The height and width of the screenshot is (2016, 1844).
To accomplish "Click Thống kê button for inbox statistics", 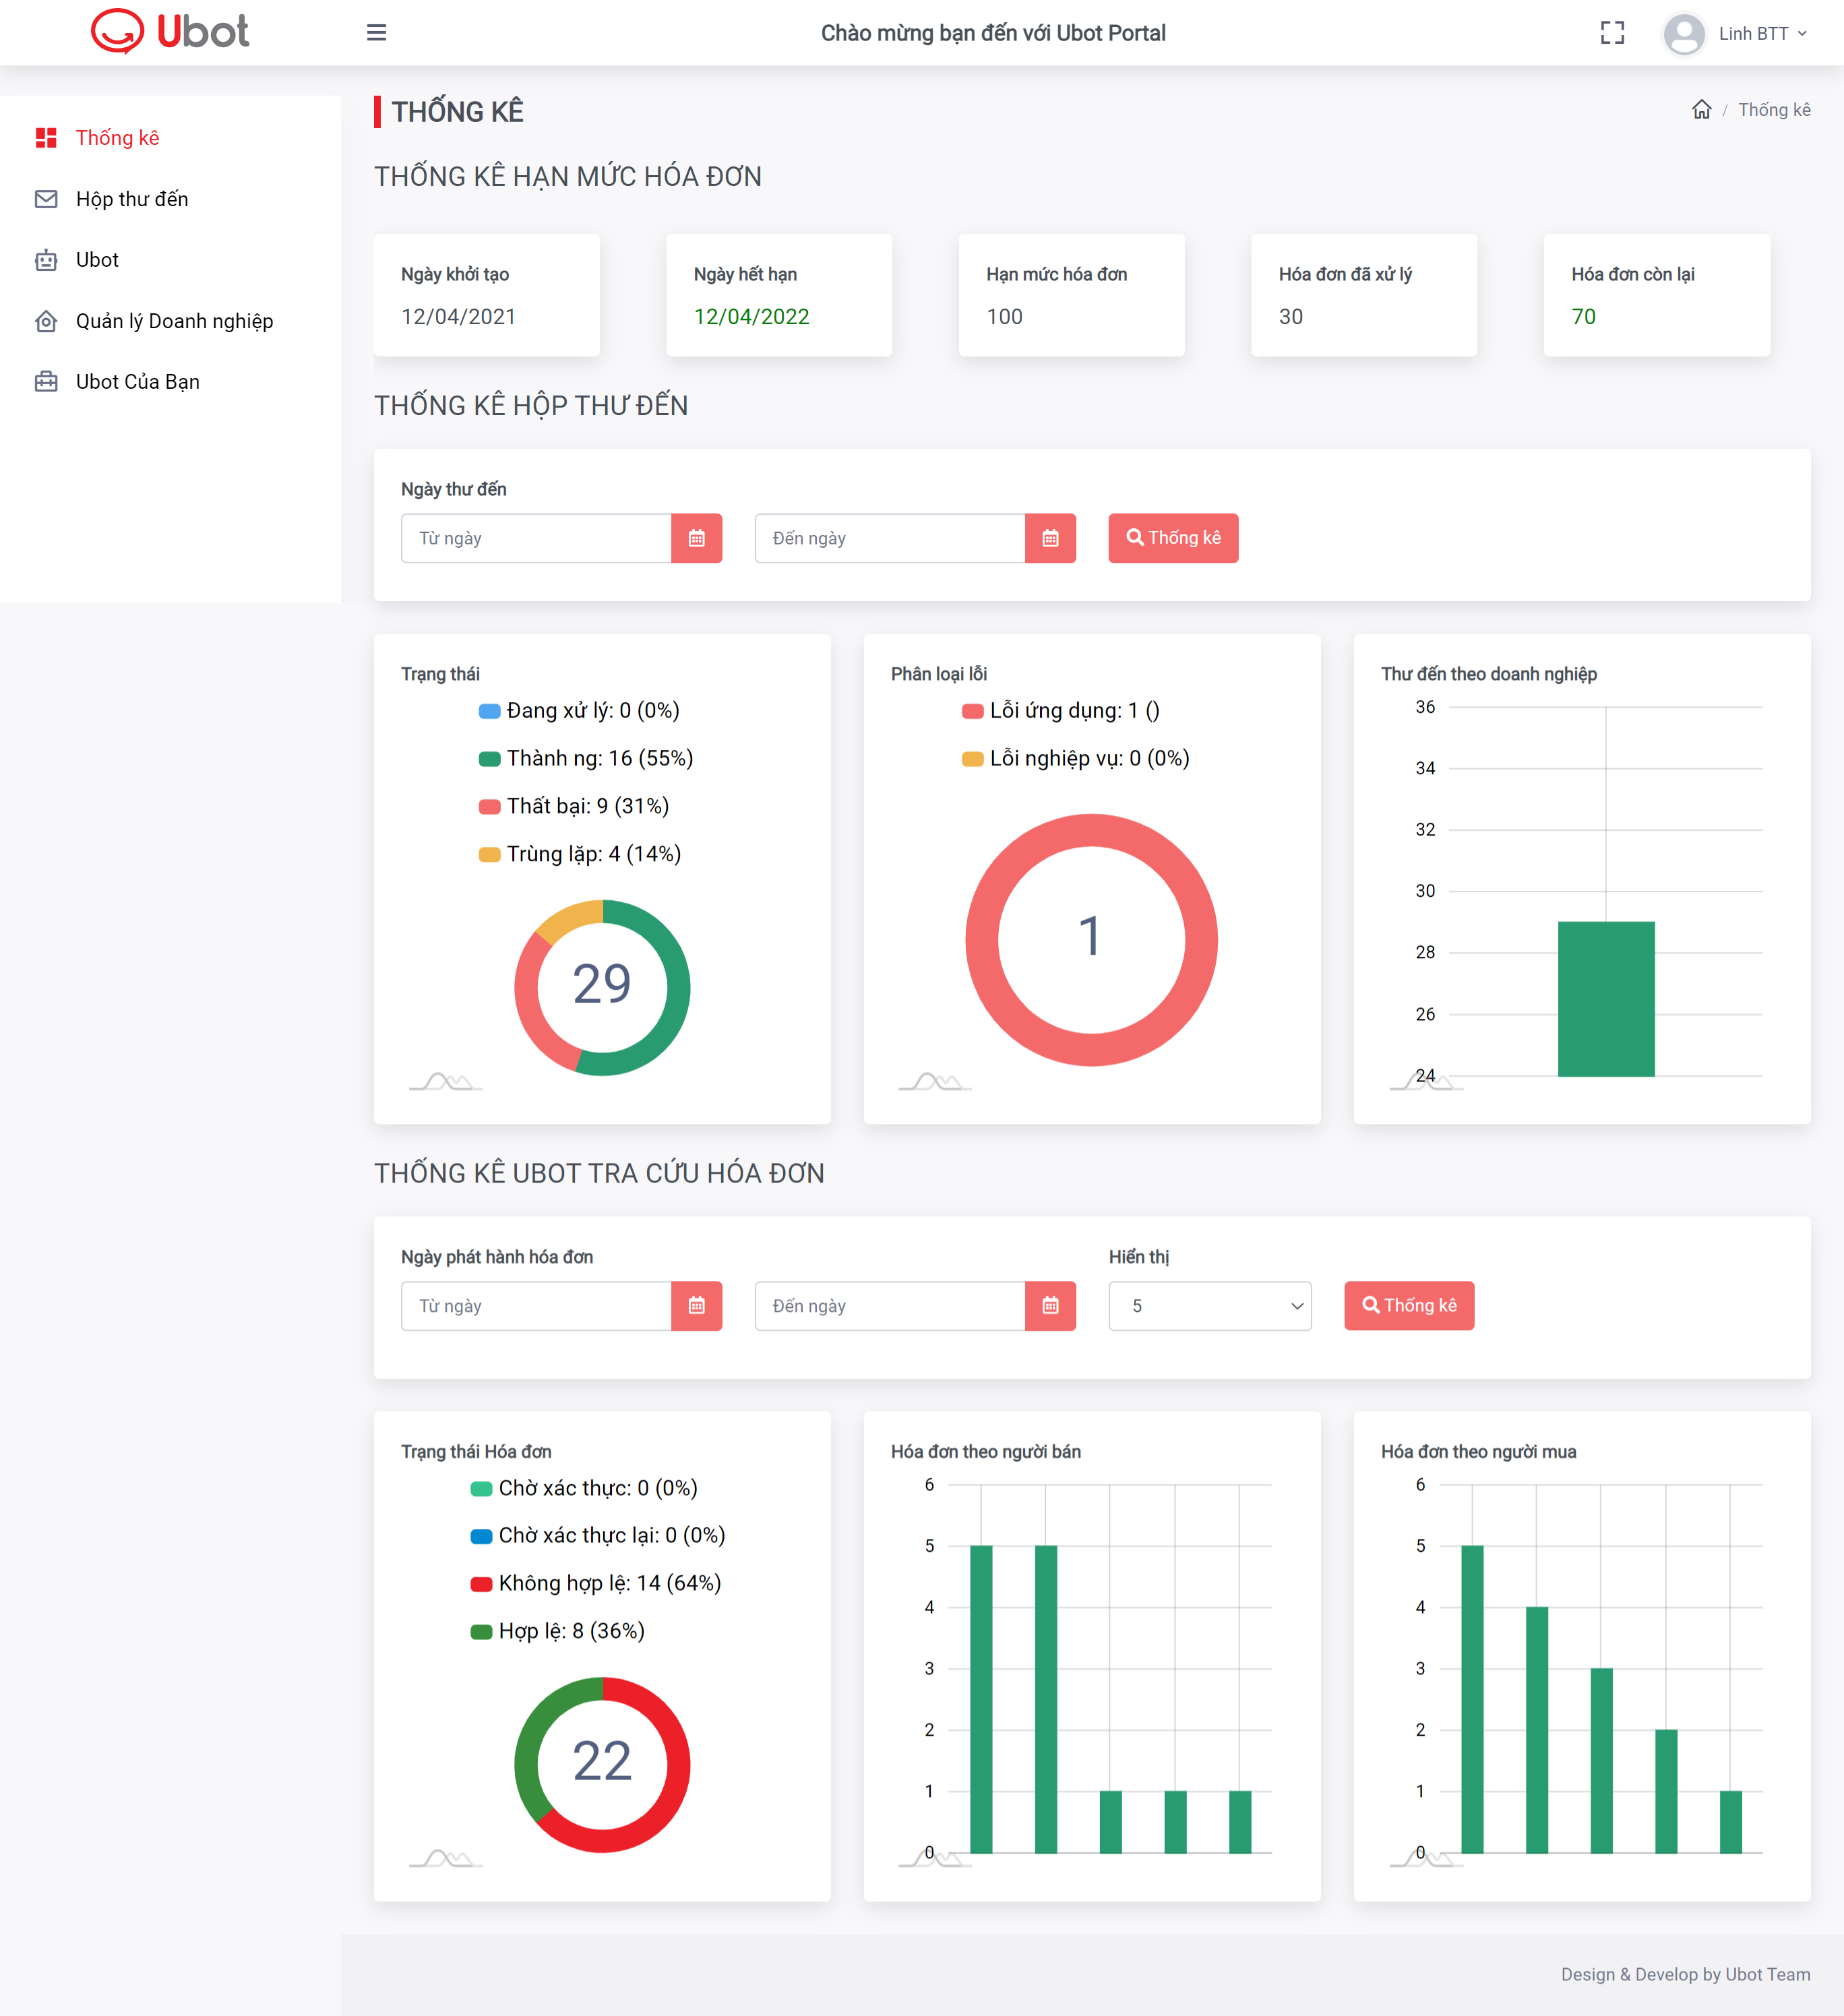I will (x=1173, y=538).
